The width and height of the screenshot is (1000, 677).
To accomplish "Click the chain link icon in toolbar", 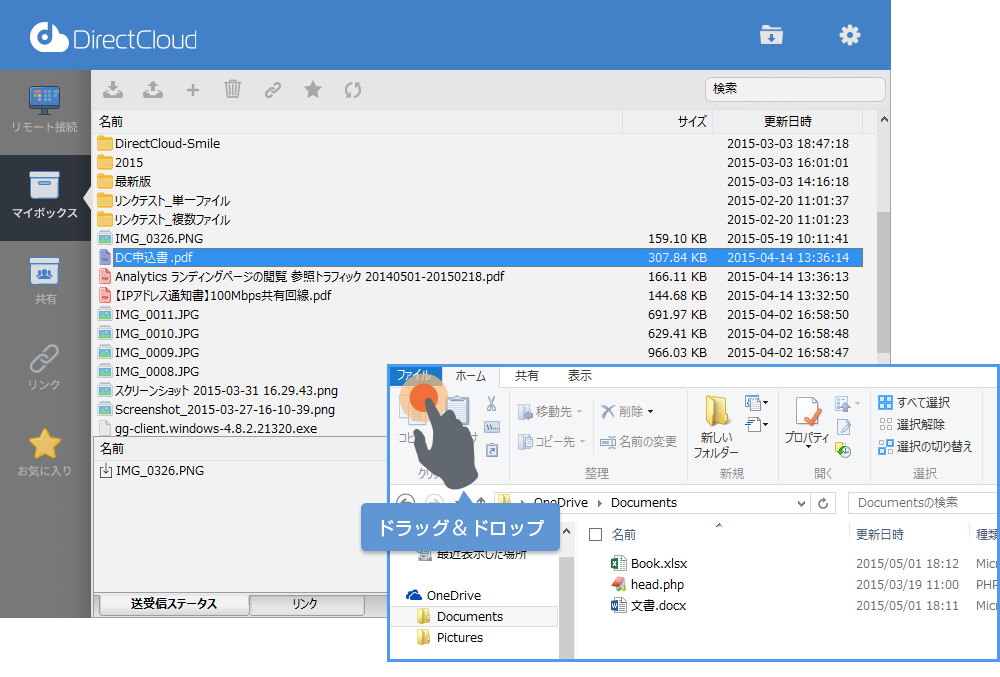I will click(x=273, y=90).
